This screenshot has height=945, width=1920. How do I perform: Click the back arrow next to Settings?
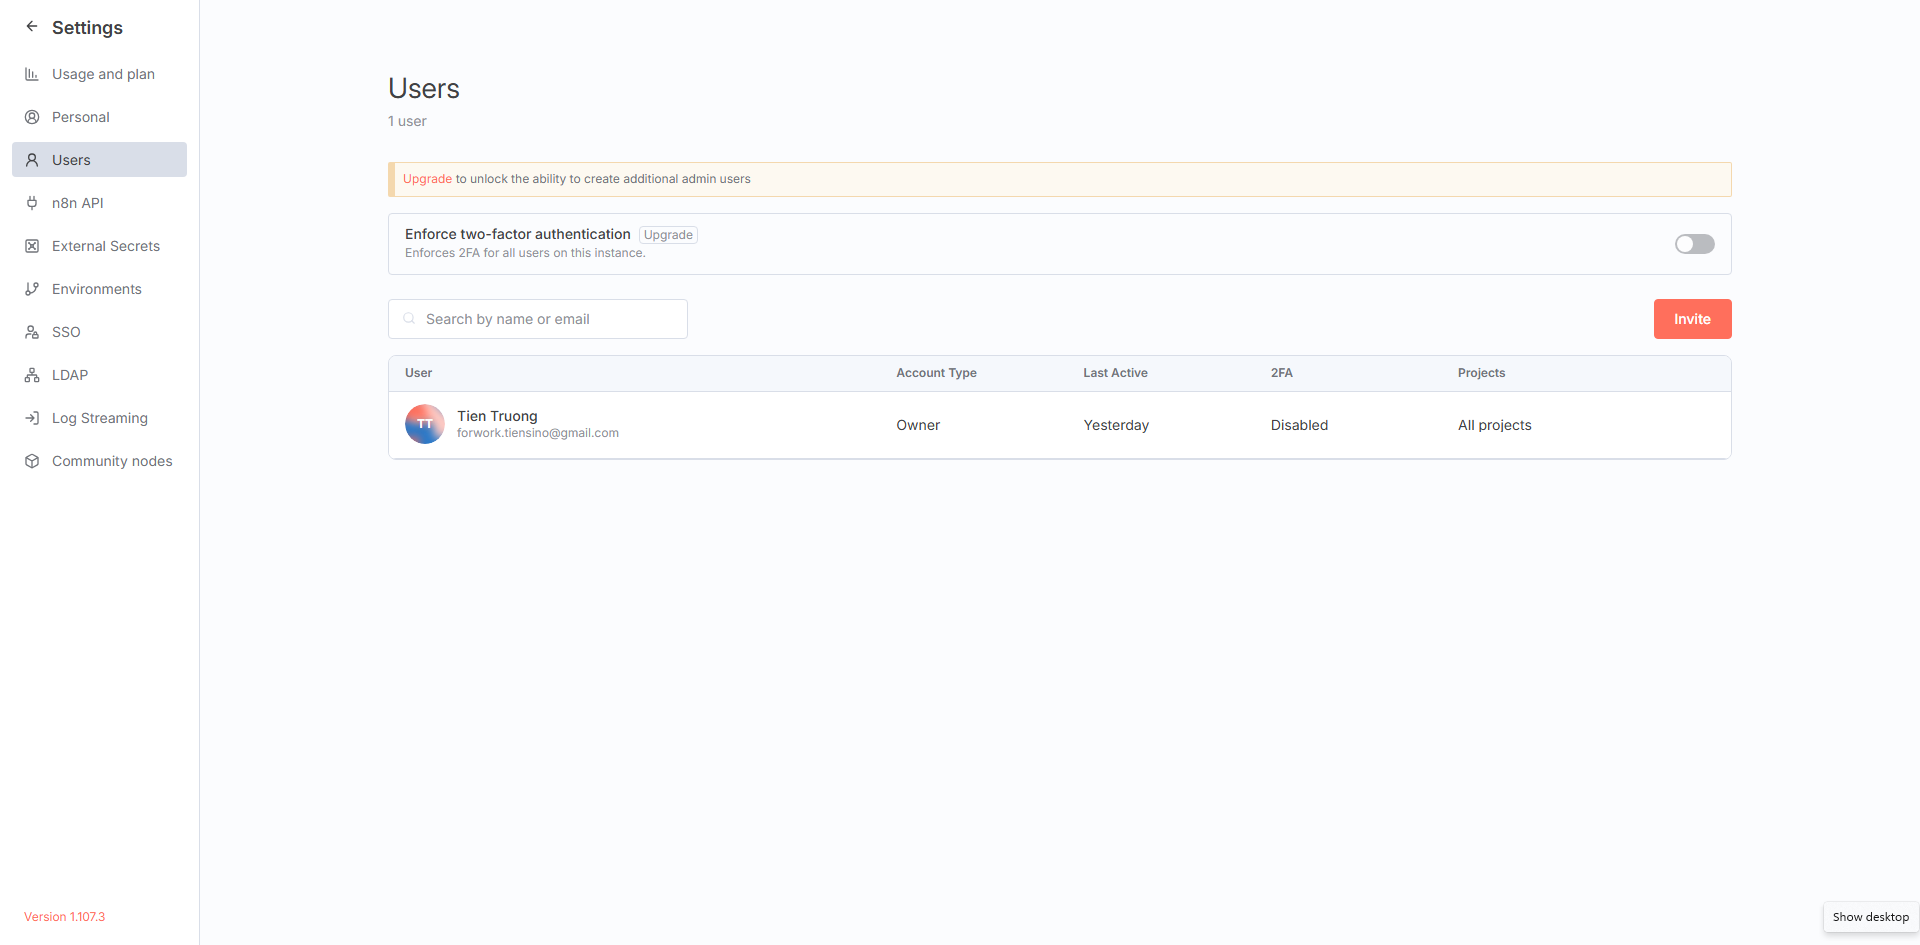point(32,27)
